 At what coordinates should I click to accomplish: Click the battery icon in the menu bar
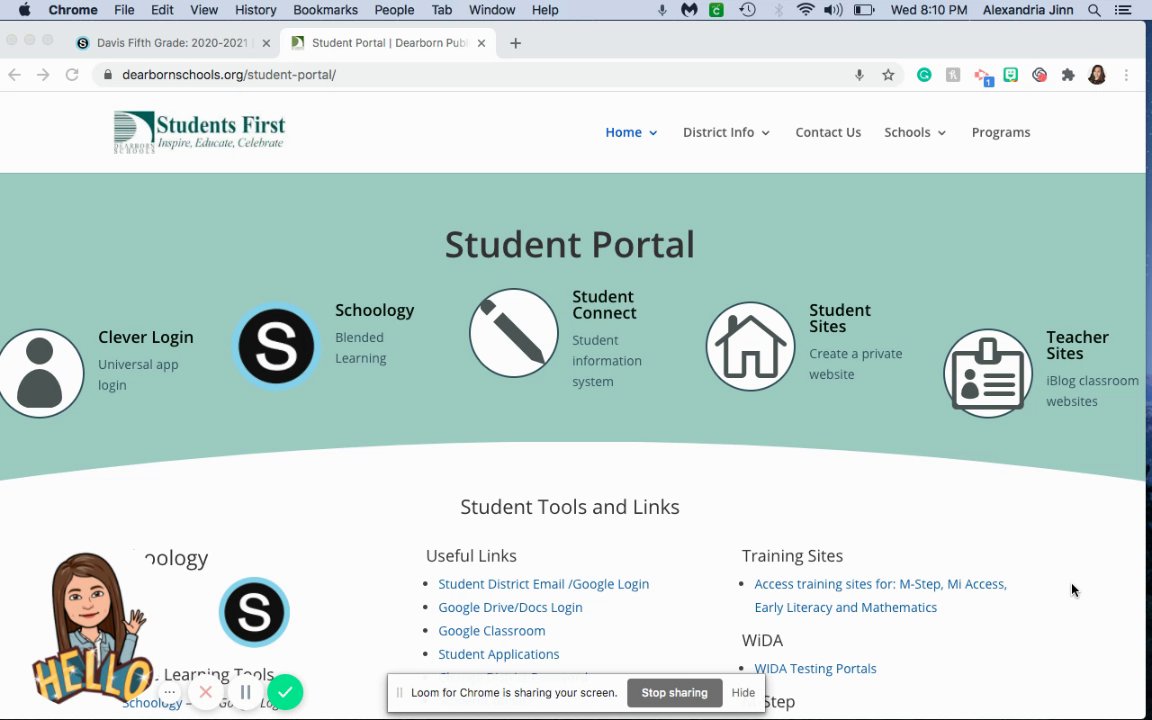click(x=864, y=10)
